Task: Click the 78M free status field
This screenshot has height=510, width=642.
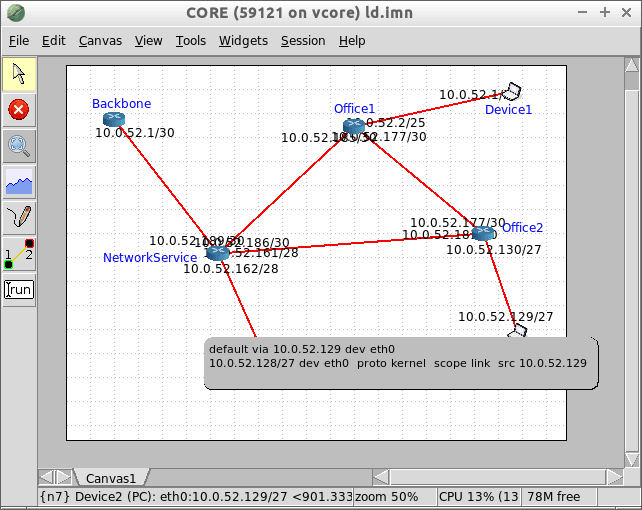Action: tap(559, 497)
